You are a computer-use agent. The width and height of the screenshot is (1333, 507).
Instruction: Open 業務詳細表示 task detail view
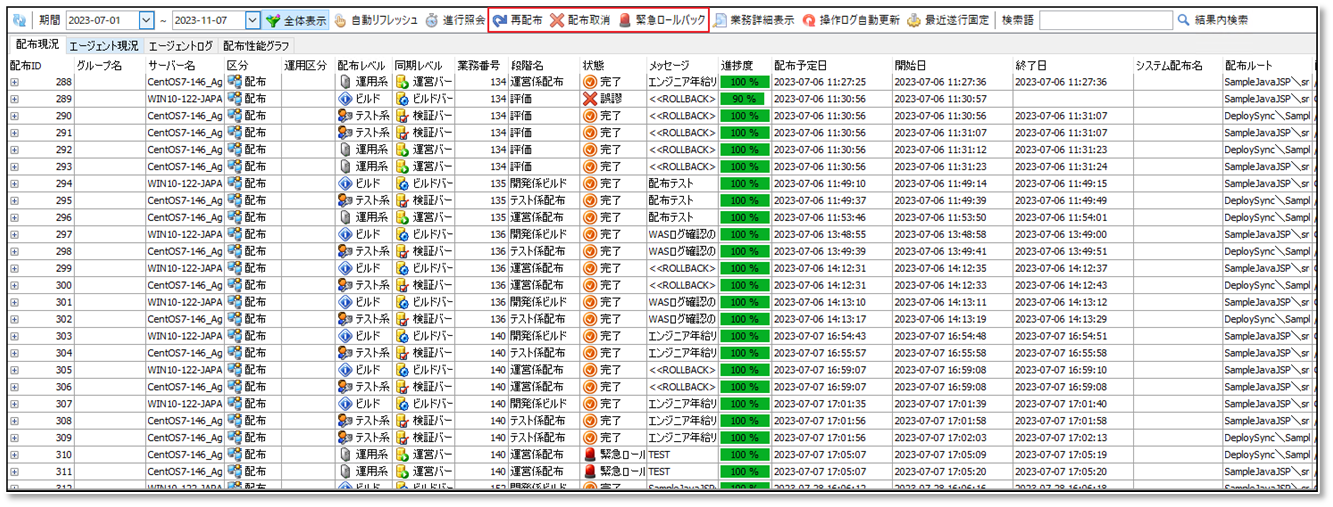tap(720, 20)
